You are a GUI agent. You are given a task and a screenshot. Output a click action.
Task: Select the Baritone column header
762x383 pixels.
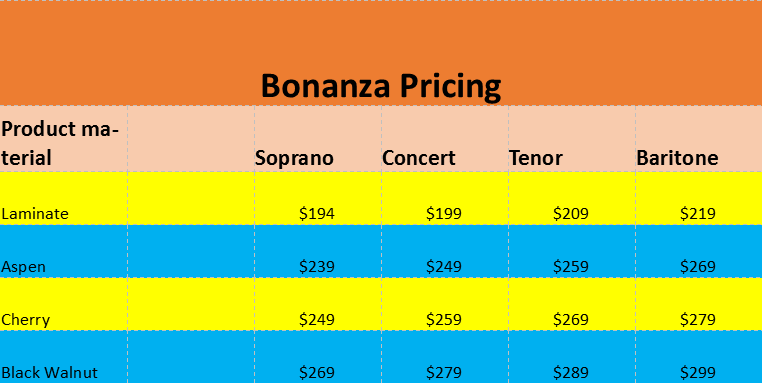699,139
